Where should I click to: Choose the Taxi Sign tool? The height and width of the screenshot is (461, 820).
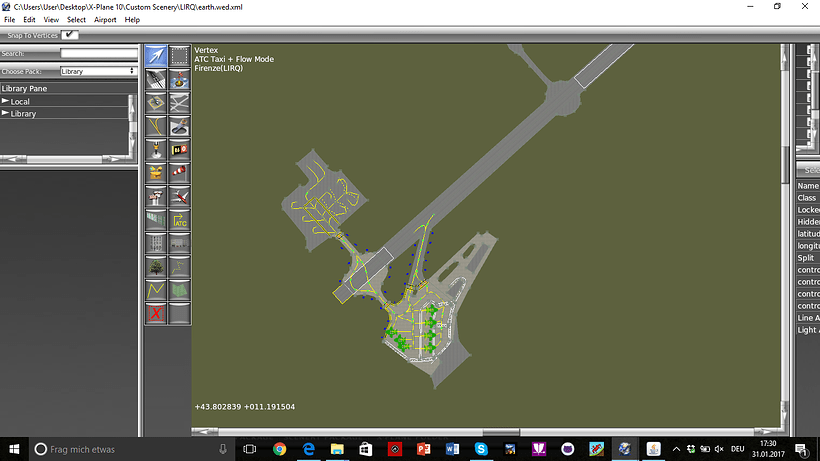pos(179,150)
